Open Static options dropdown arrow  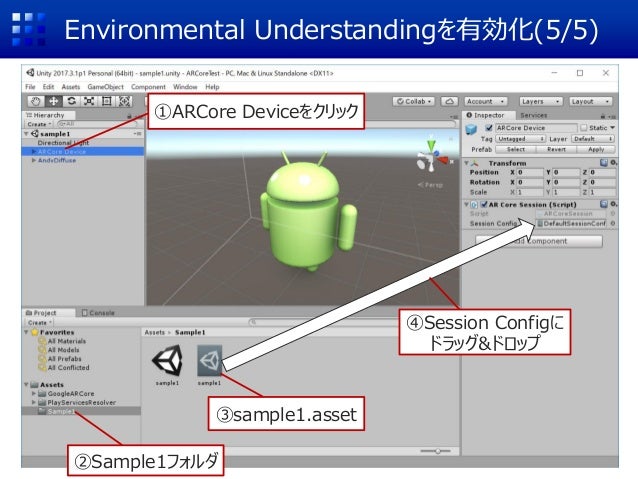(612, 128)
